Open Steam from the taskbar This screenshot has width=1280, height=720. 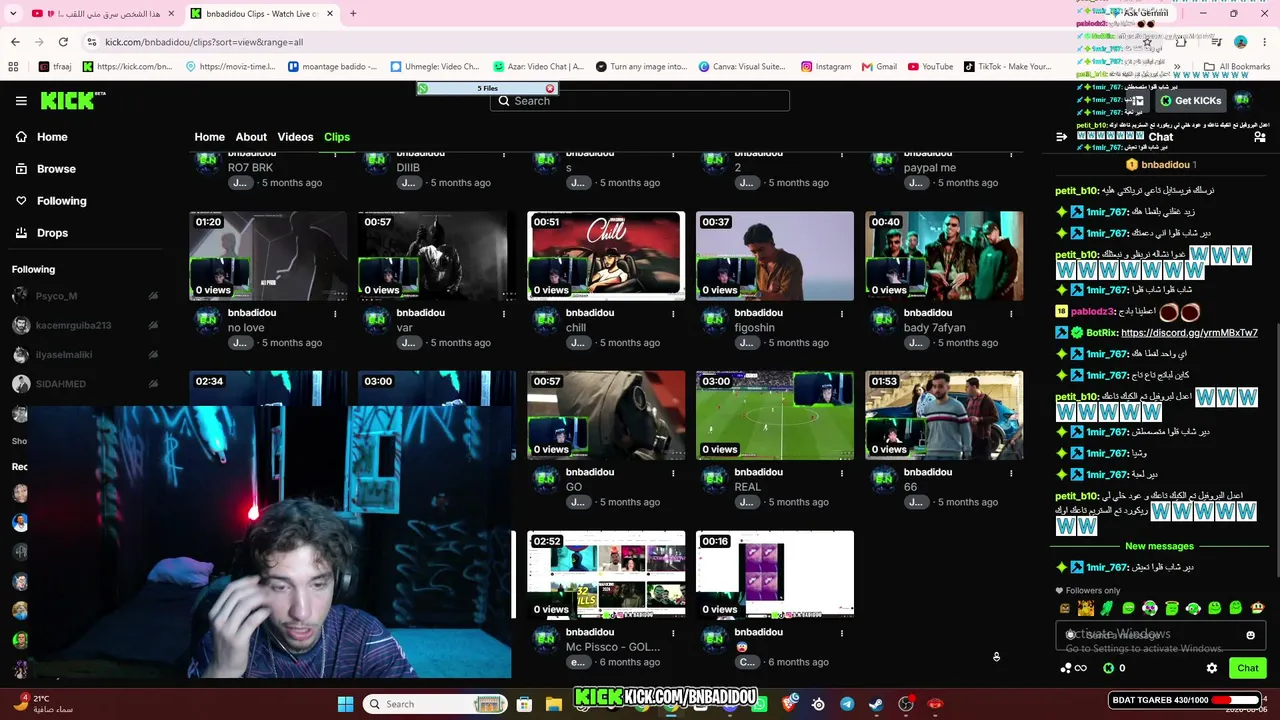pyautogui.click(x=876, y=704)
